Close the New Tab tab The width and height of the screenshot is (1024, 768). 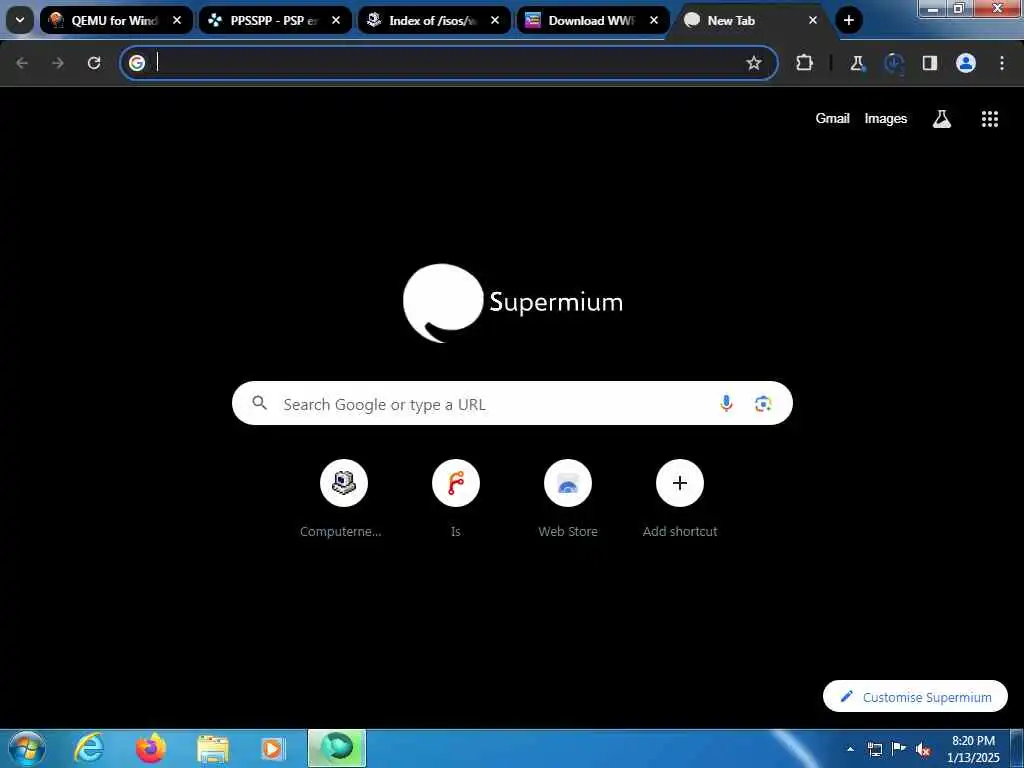813,20
